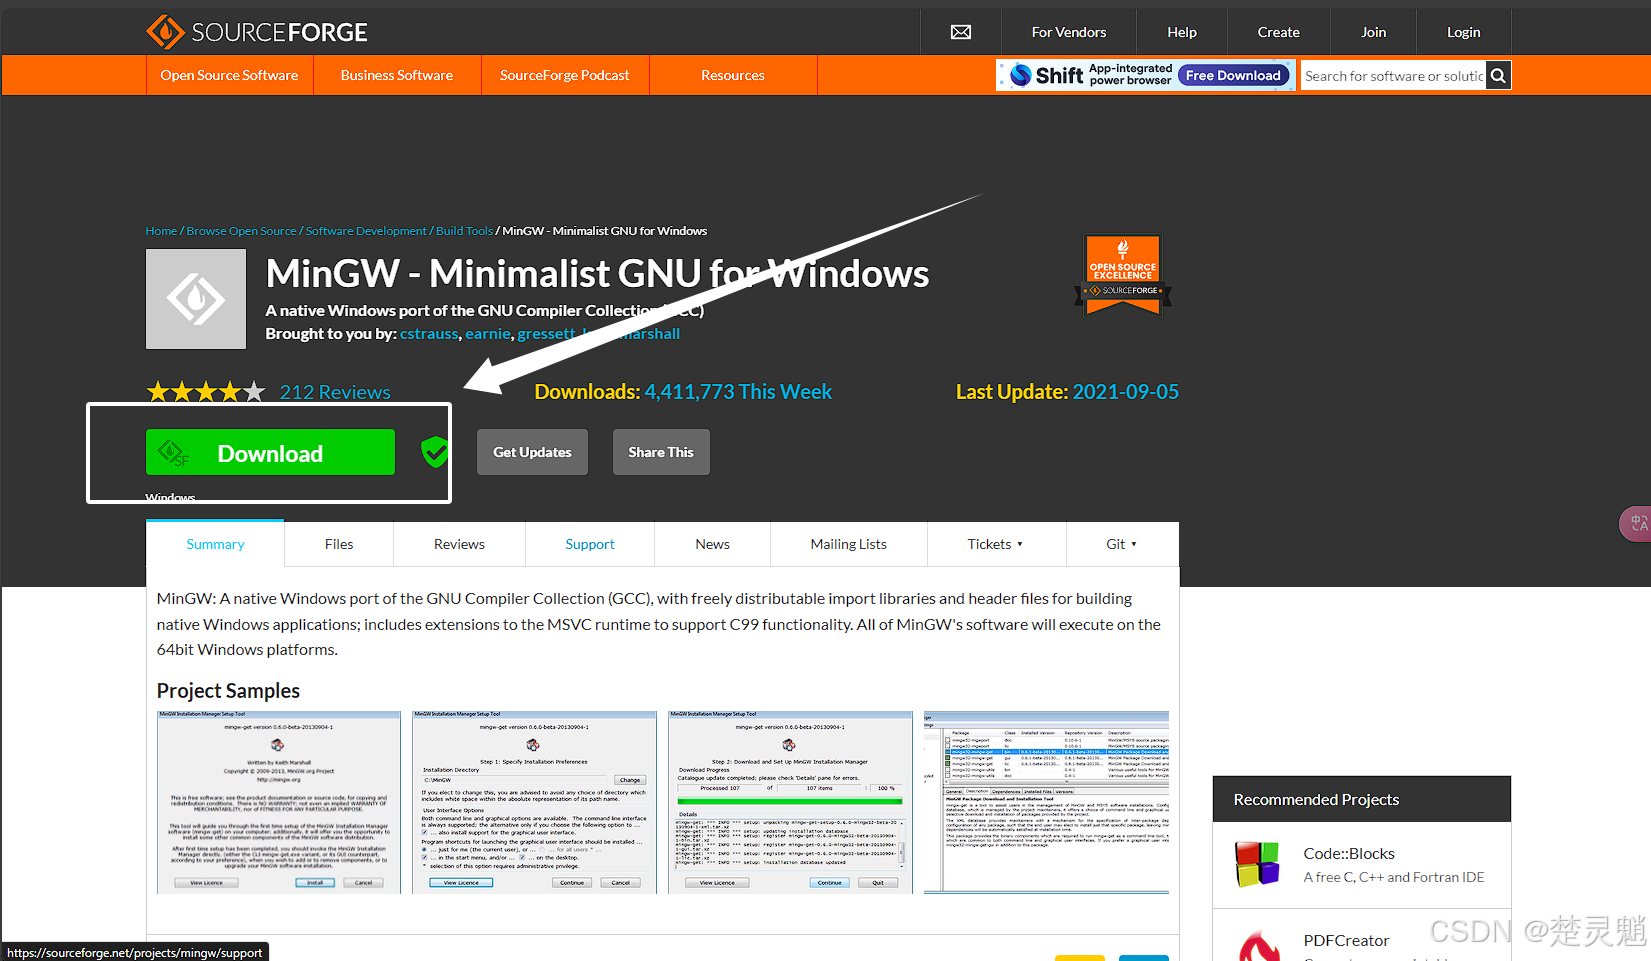
Task: Switch to the Support tab
Action: click(590, 544)
